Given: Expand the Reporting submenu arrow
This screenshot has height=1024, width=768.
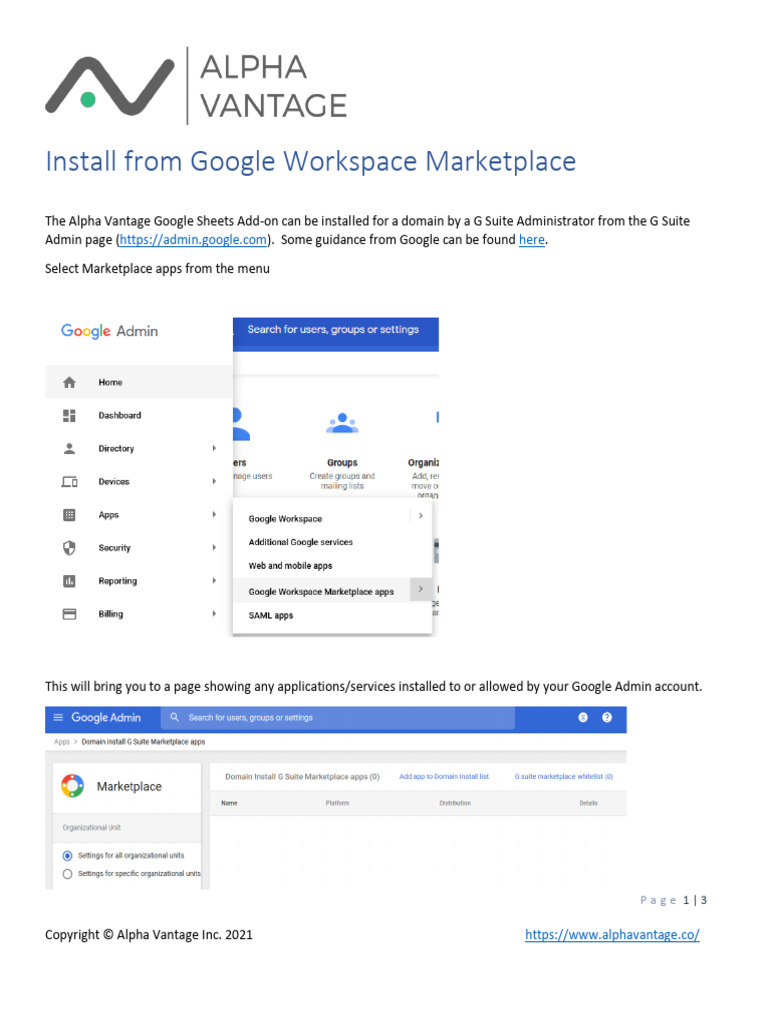Looking at the screenshot, I should (x=214, y=580).
